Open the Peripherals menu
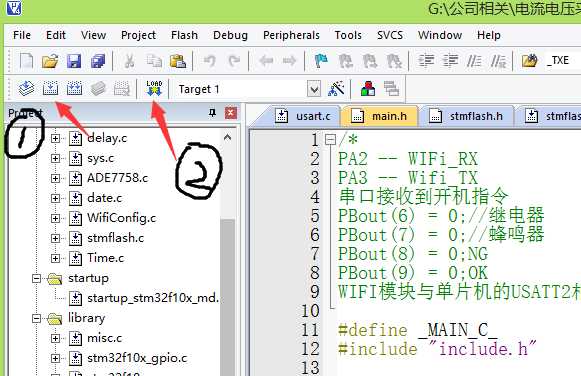The width and height of the screenshot is (581, 376). tap(291, 35)
